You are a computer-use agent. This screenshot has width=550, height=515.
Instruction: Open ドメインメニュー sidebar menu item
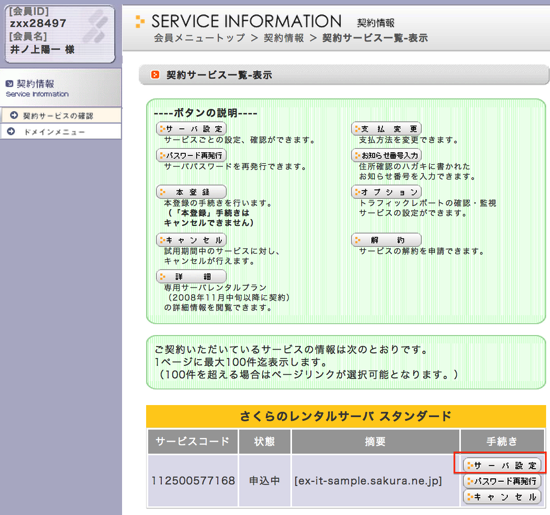coord(61,132)
